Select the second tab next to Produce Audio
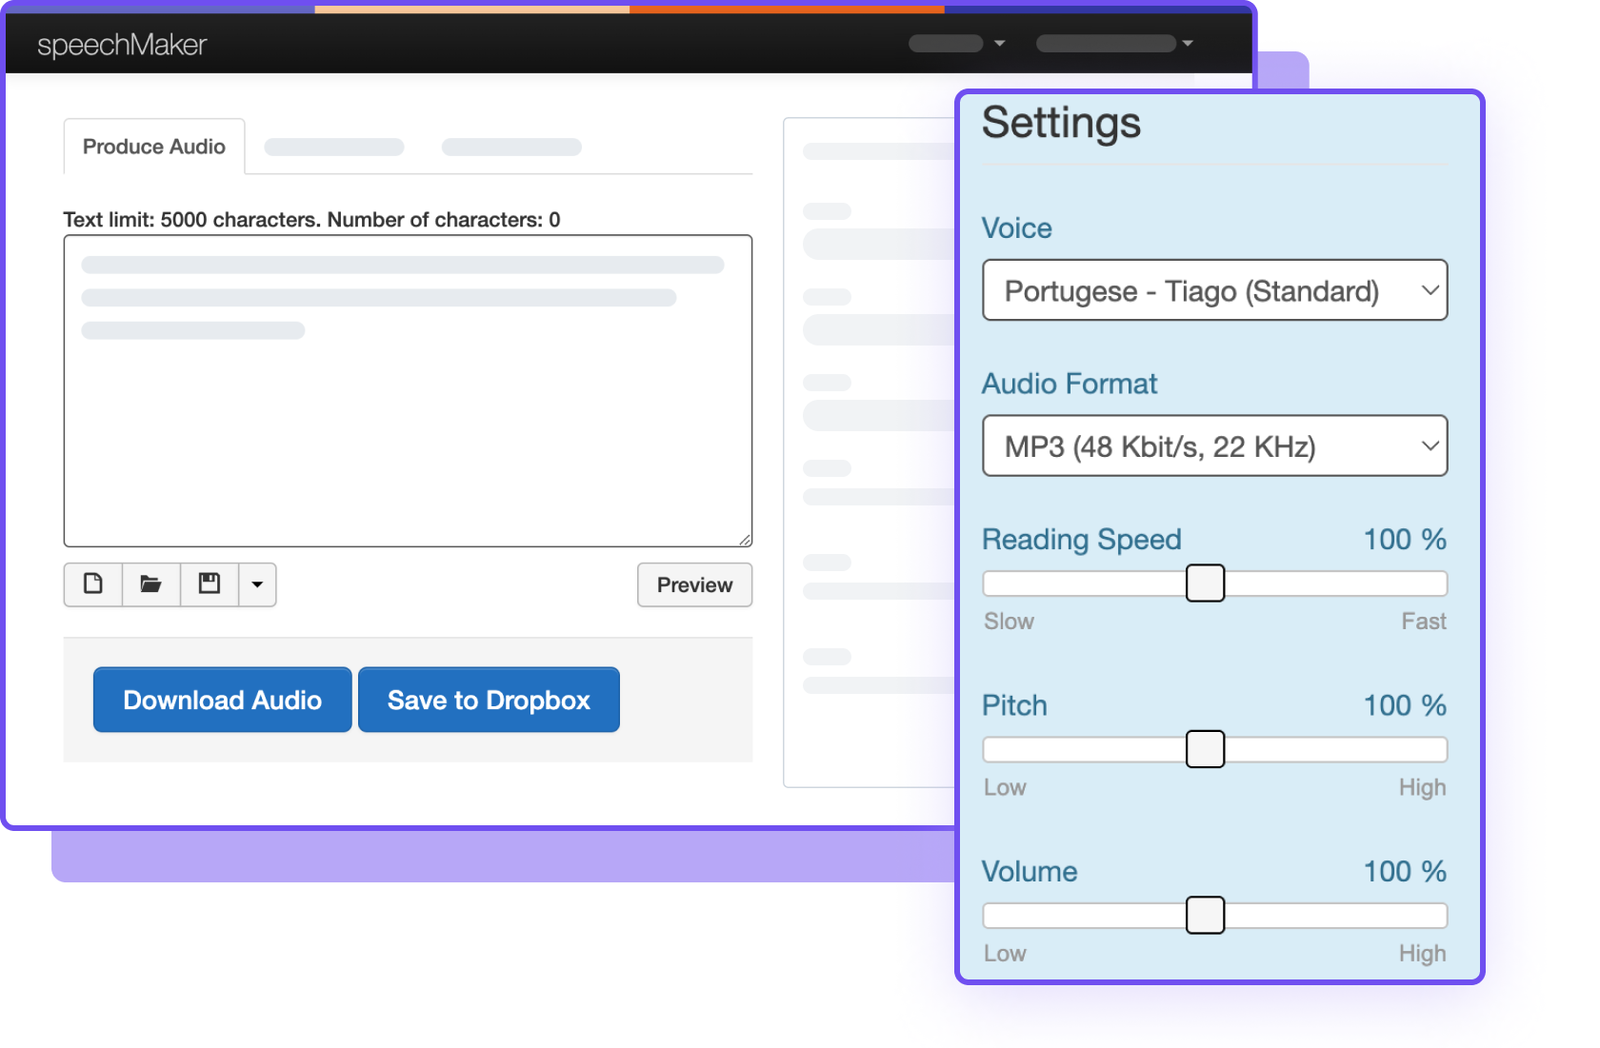Viewport: 1600px width, 1048px height. 333,146
